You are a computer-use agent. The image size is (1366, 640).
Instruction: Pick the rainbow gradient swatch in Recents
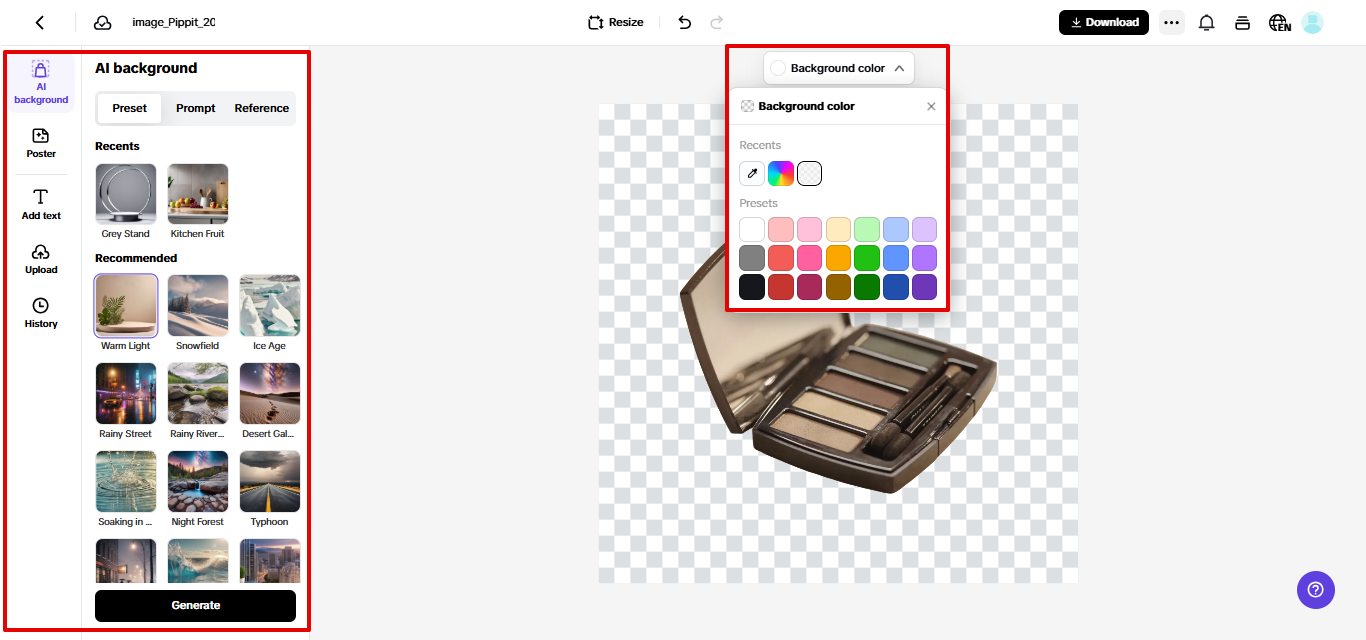780,173
